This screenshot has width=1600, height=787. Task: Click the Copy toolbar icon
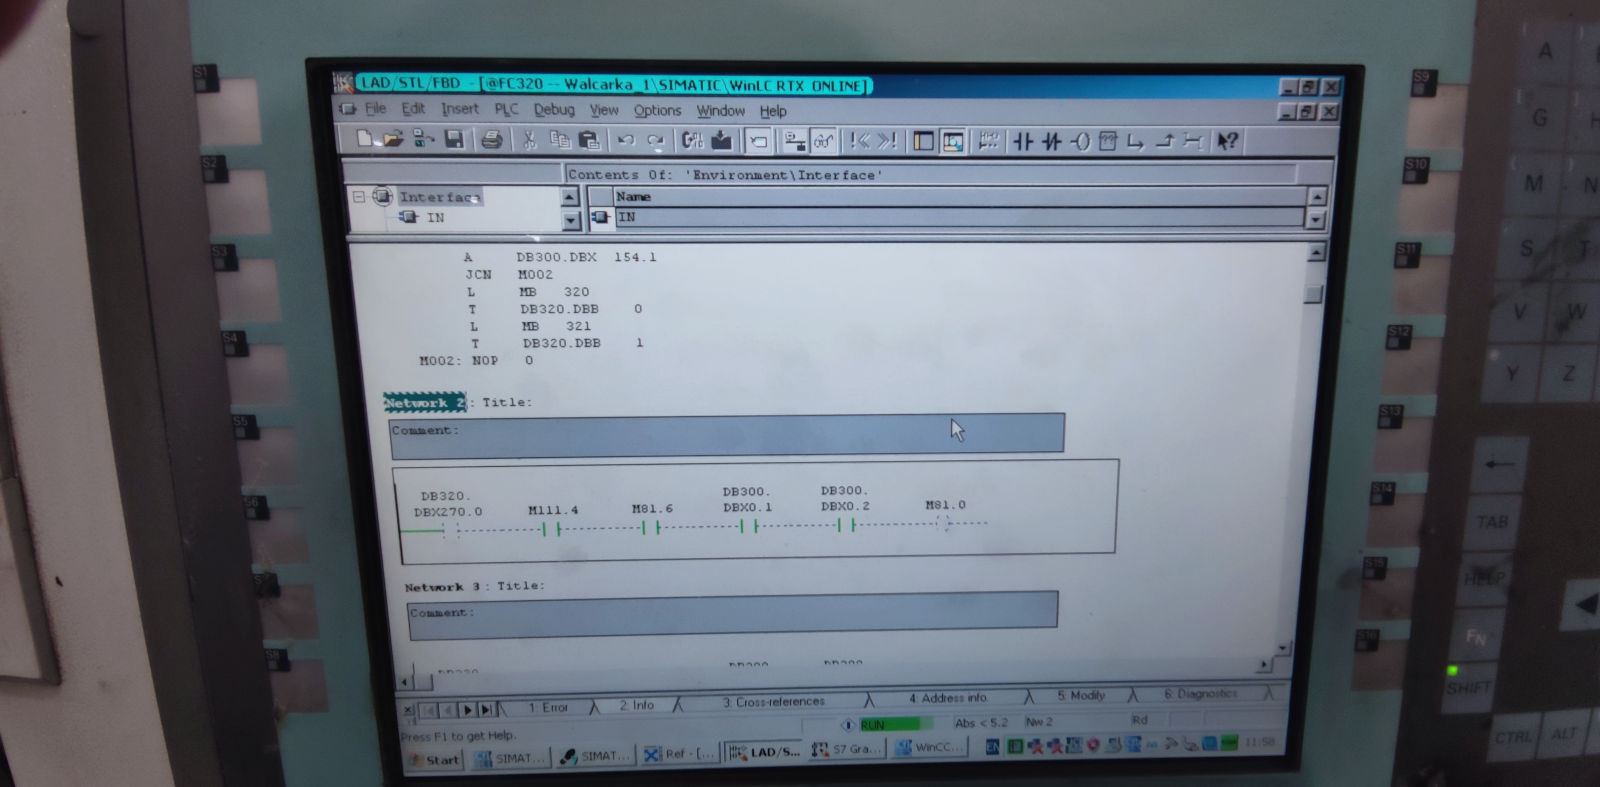(x=559, y=140)
